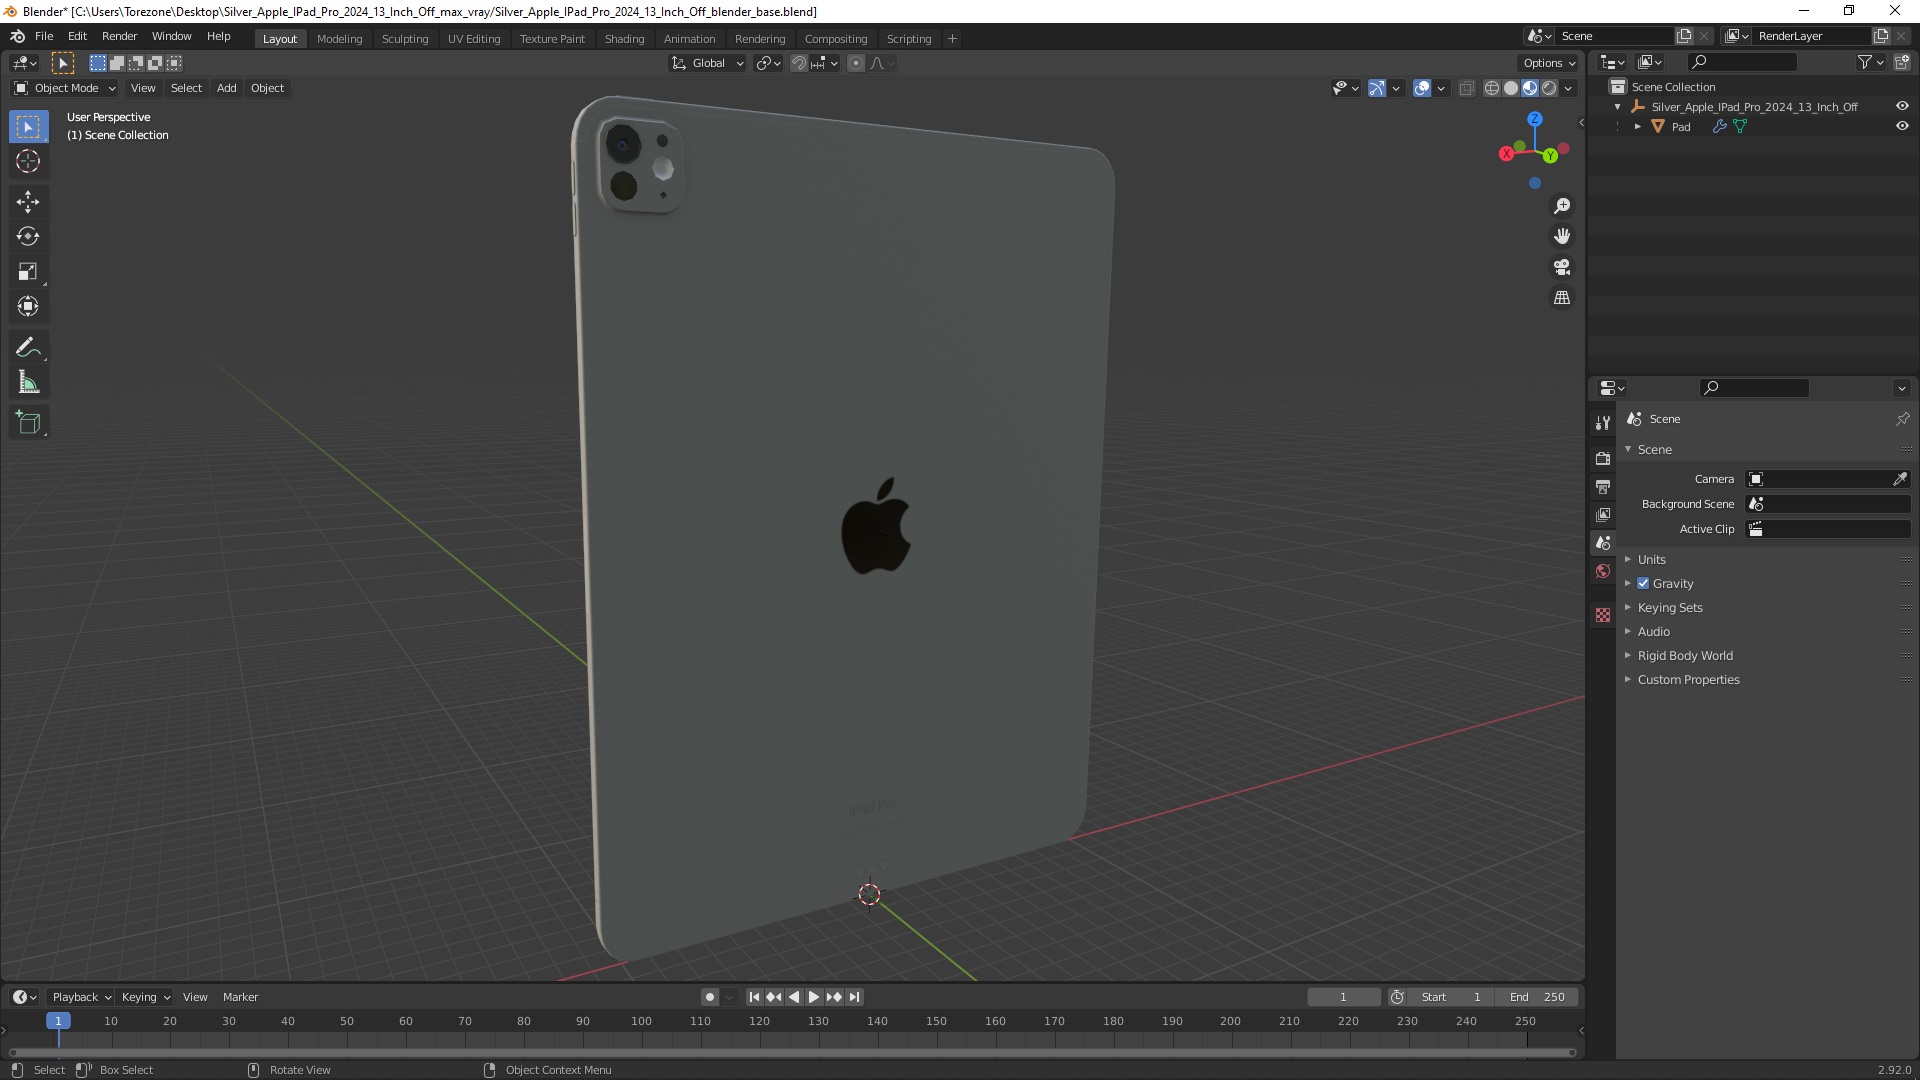1920x1080 pixels.
Task: Toggle auto keying record button
Action: pos(710,997)
